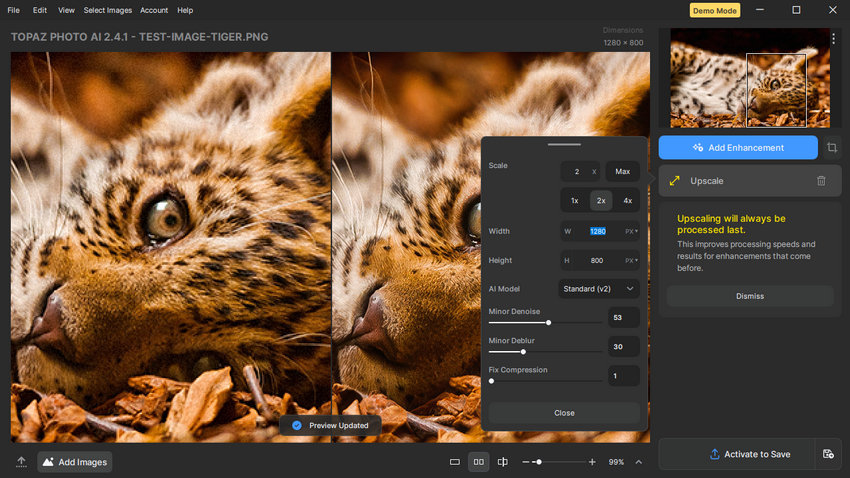Switch to side-by-side view icon
The width and height of the screenshot is (850, 478).
tap(479, 462)
